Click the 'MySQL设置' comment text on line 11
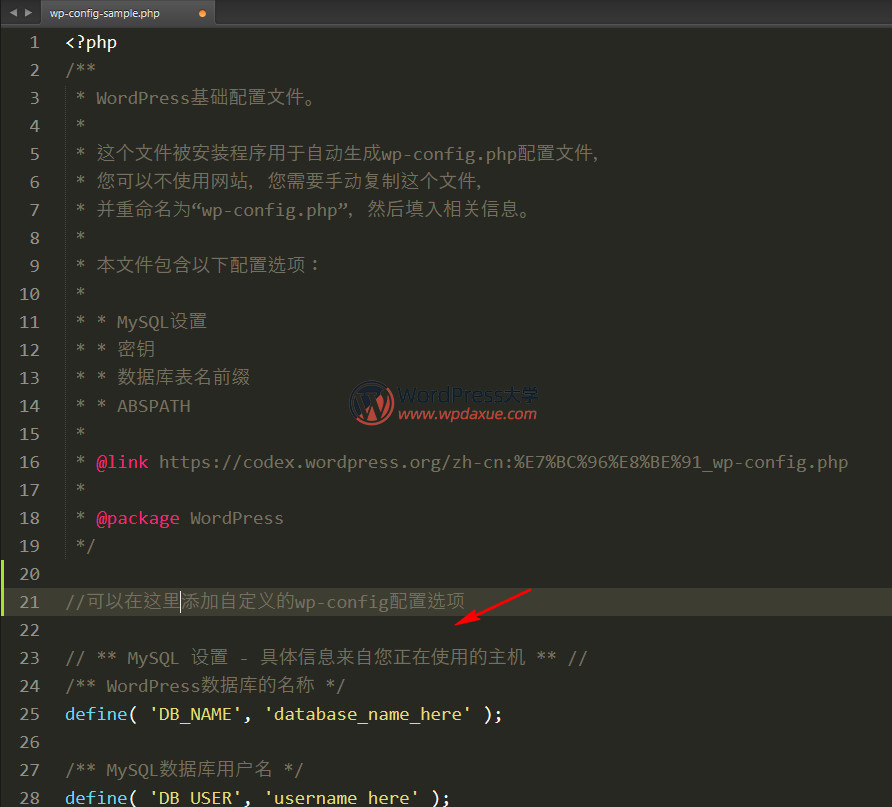Viewport: 892px width, 807px height. pos(162,322)
